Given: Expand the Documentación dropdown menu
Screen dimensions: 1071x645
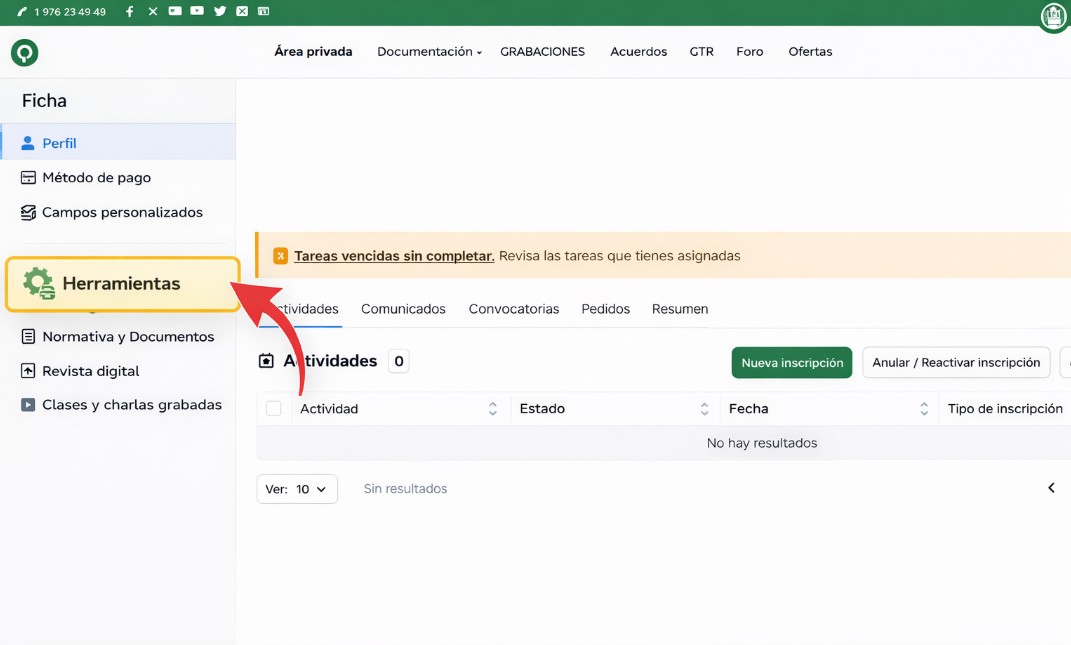Looking at the screenshot, I should pos(429,52).
